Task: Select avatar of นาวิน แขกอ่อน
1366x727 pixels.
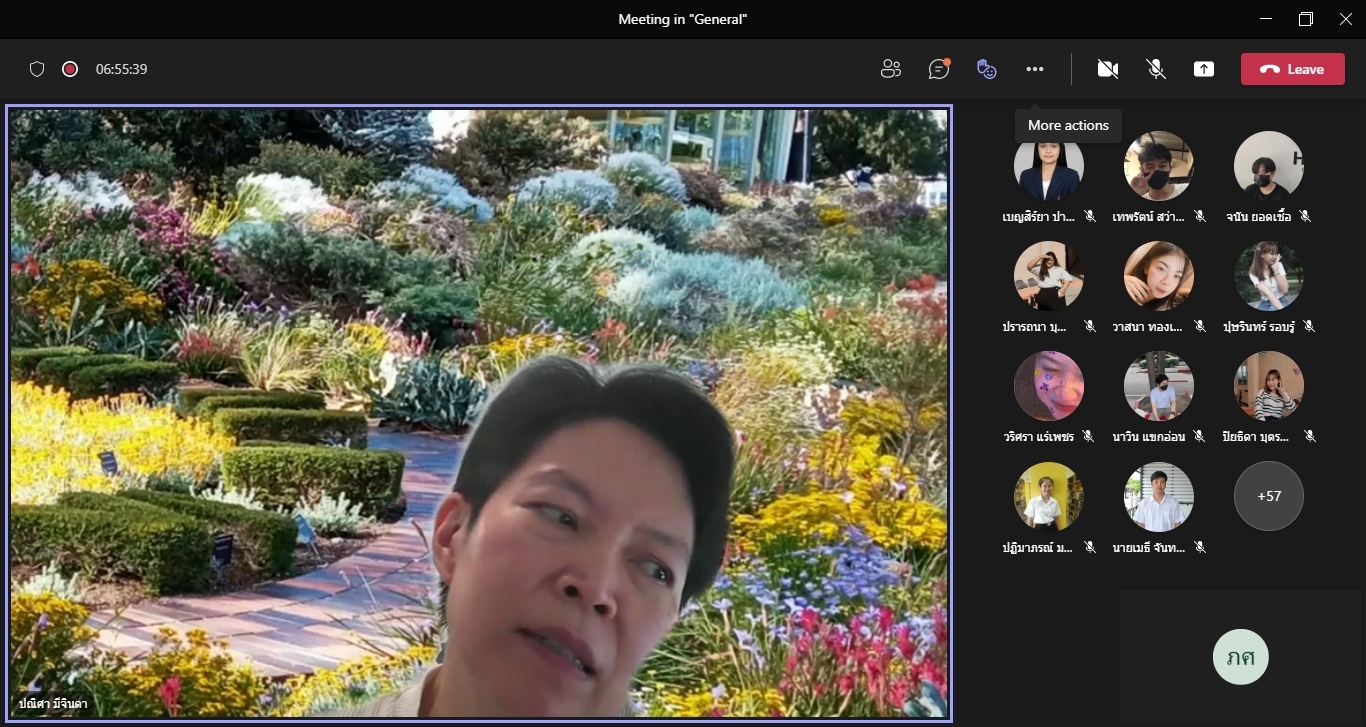Action: 1159,386
